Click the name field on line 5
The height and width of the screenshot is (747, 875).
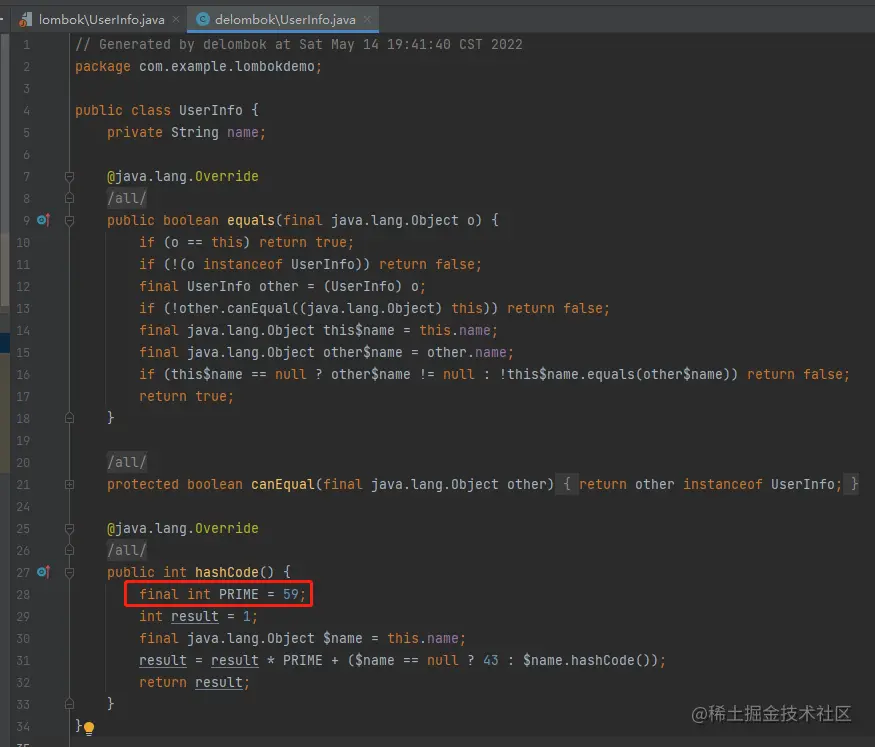(243, 133)
